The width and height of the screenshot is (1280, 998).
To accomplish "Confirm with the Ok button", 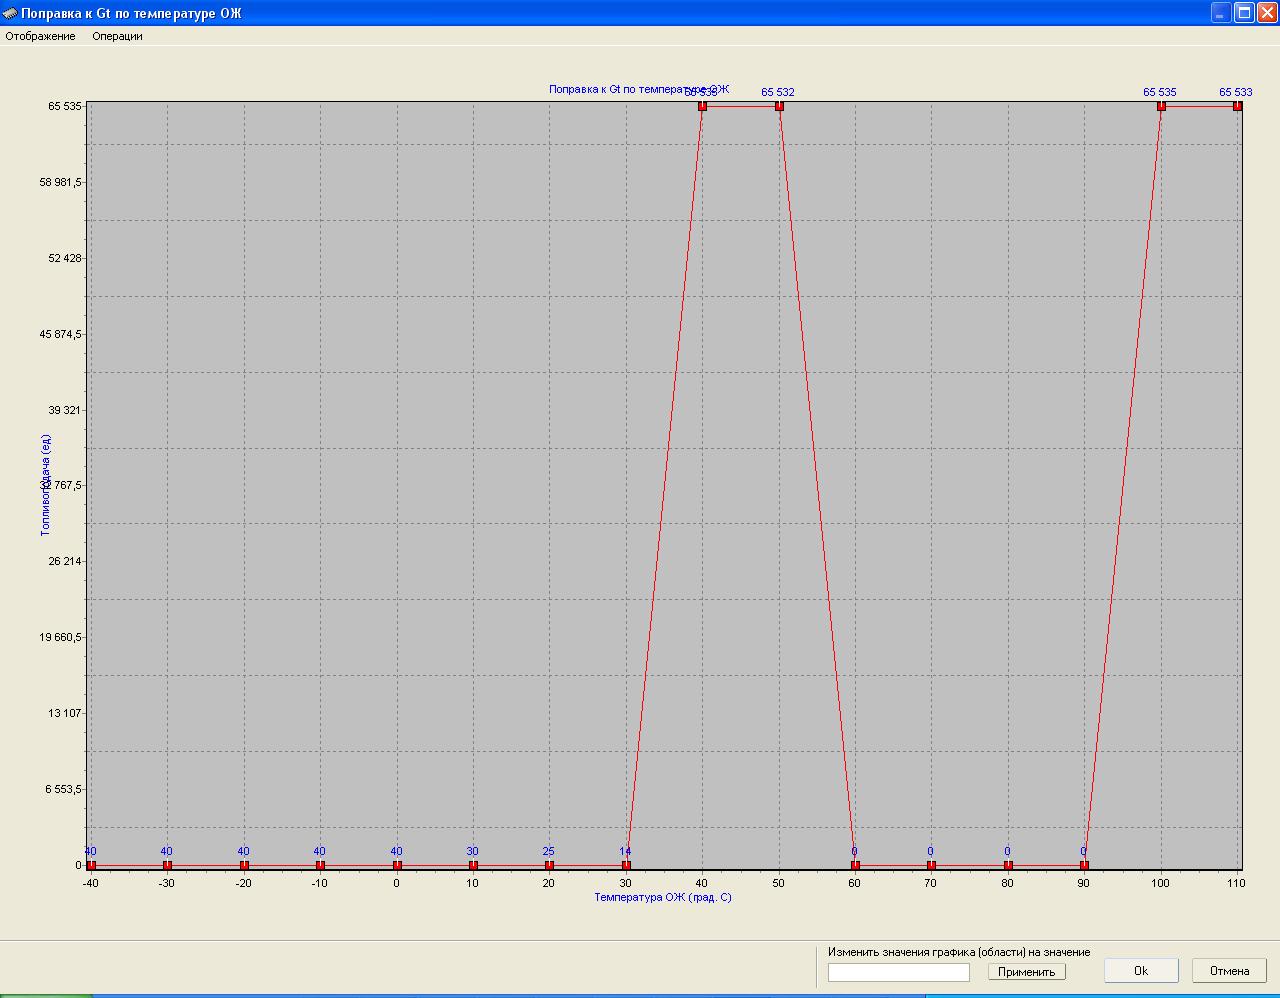I will click(1141, 971).
